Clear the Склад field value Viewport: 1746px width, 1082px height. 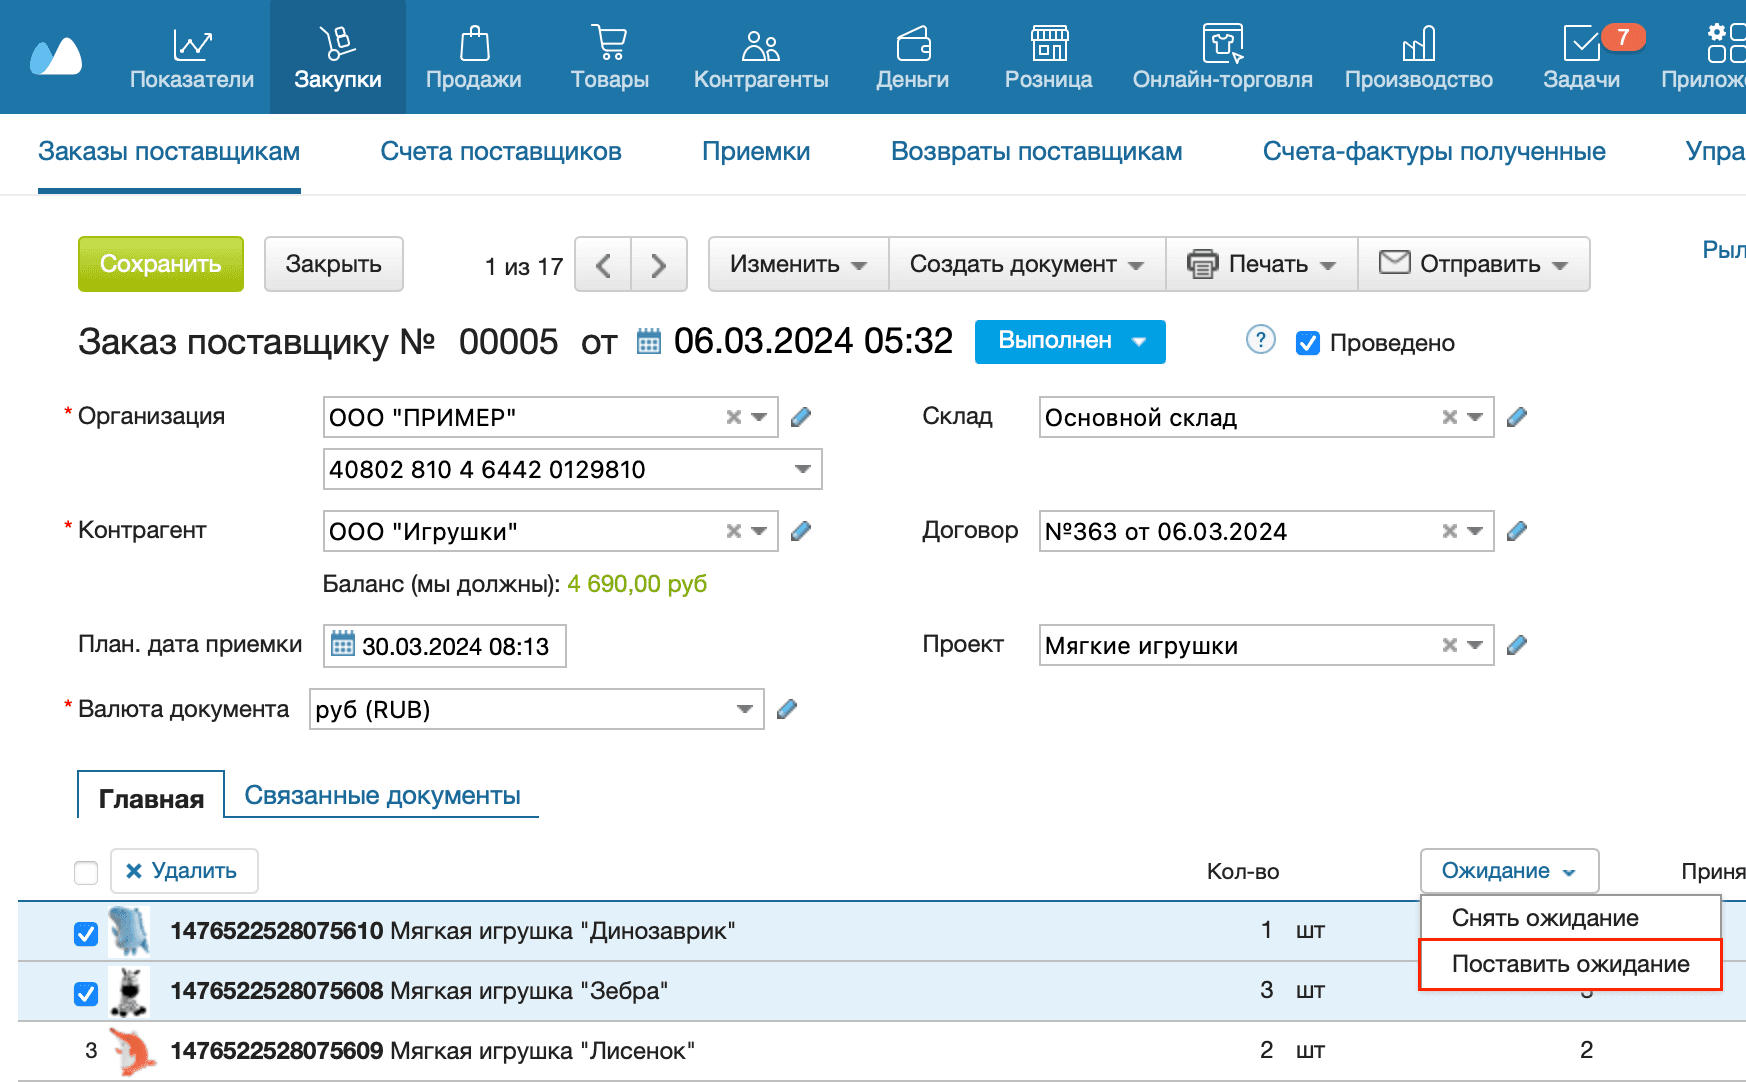[1449, 417]
